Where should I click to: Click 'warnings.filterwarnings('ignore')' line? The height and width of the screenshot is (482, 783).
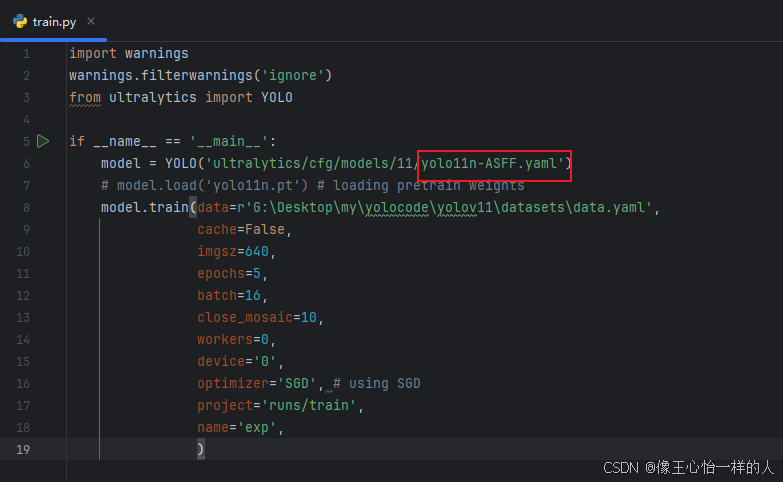[x=200, y=75]
